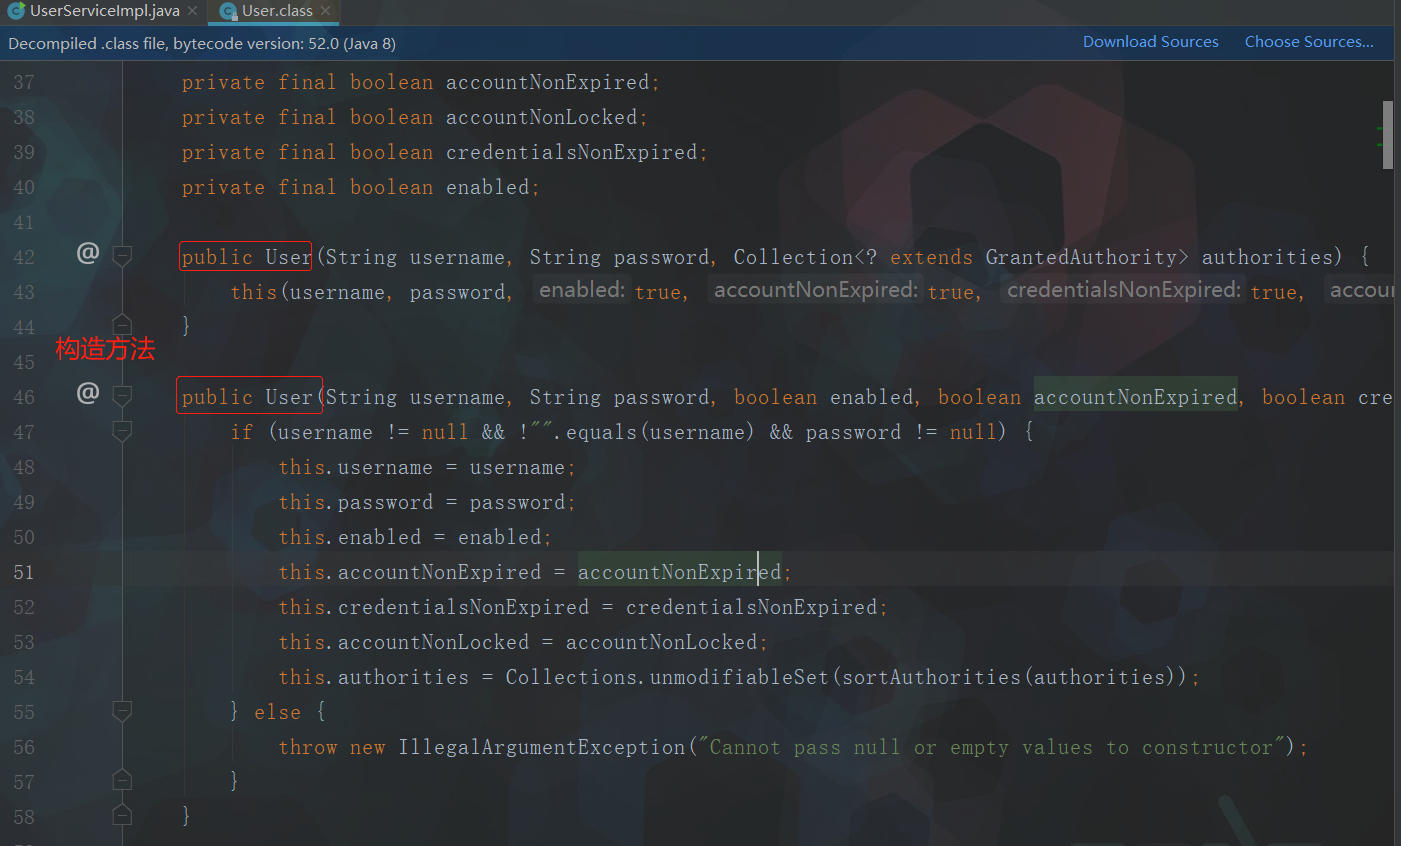Click the editor vertical scrollbar thumb

pos(1387,135)
